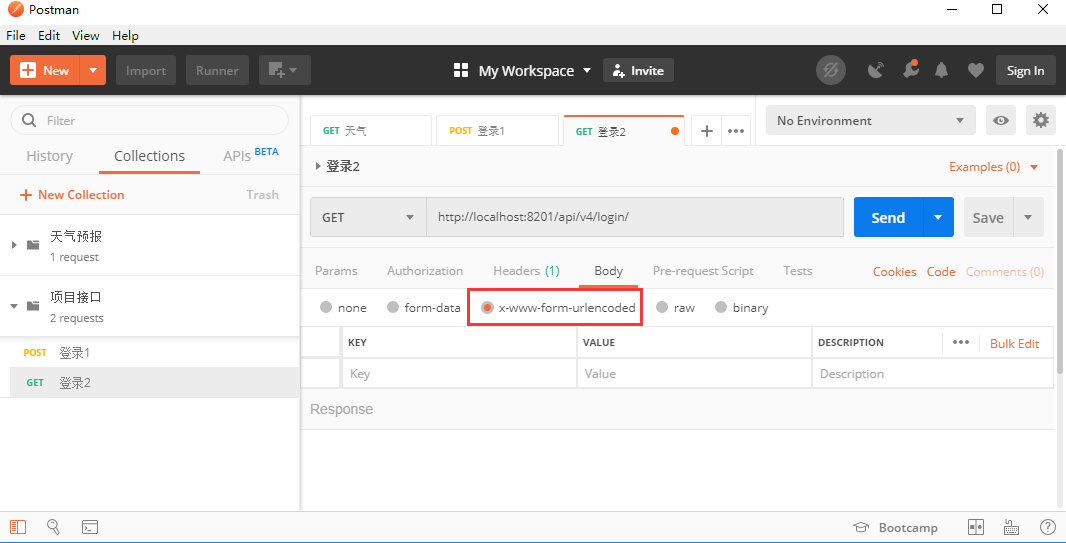
Task: Open manage environments gear icon
Action: pos(1041,120)
